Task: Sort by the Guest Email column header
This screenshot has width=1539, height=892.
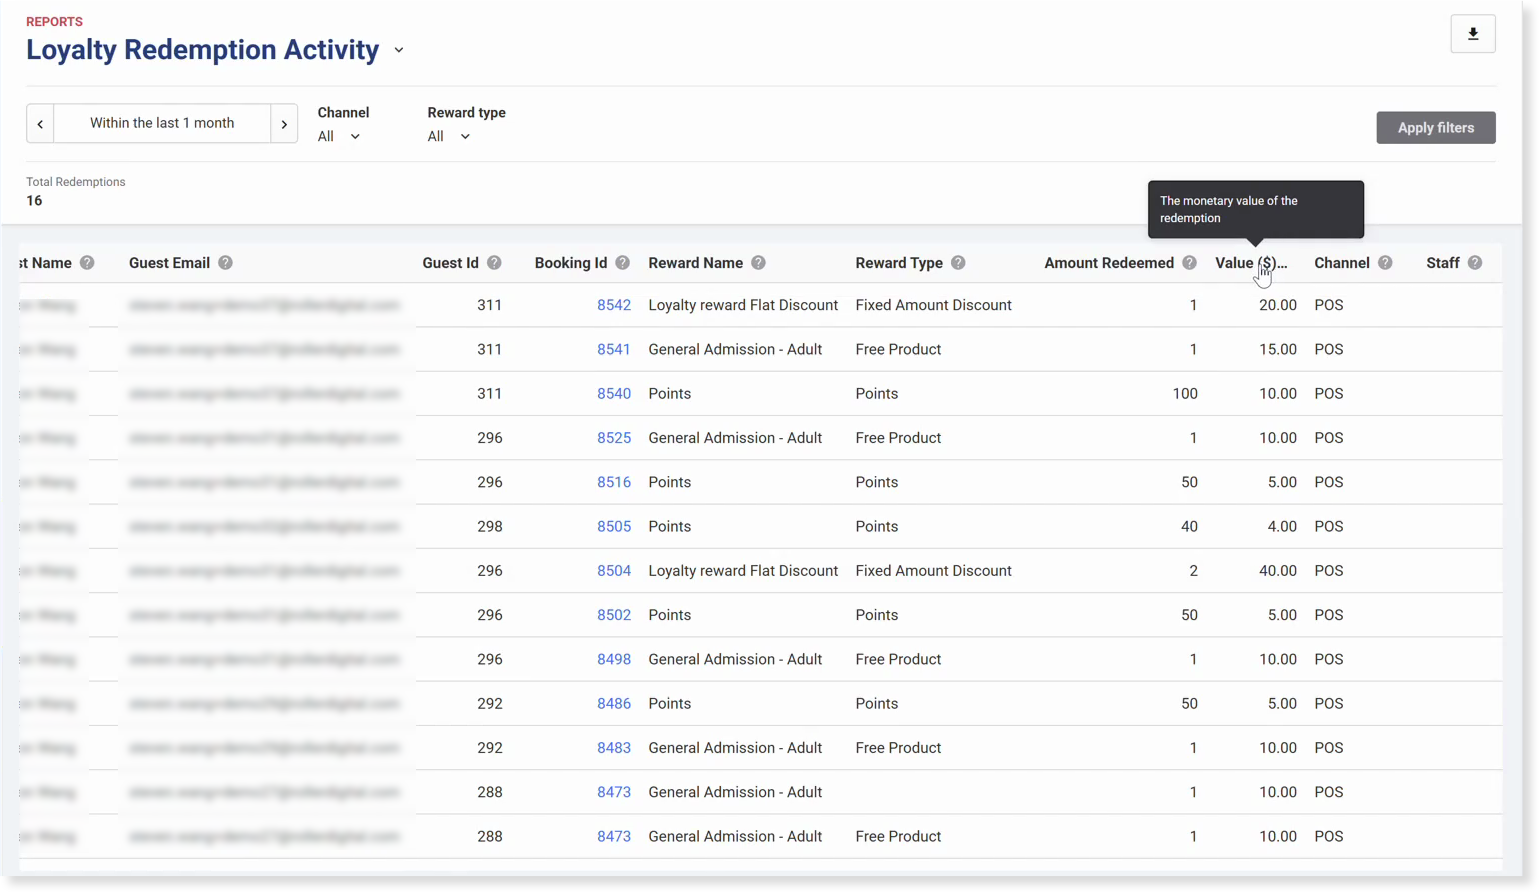Action: [169, 263]
